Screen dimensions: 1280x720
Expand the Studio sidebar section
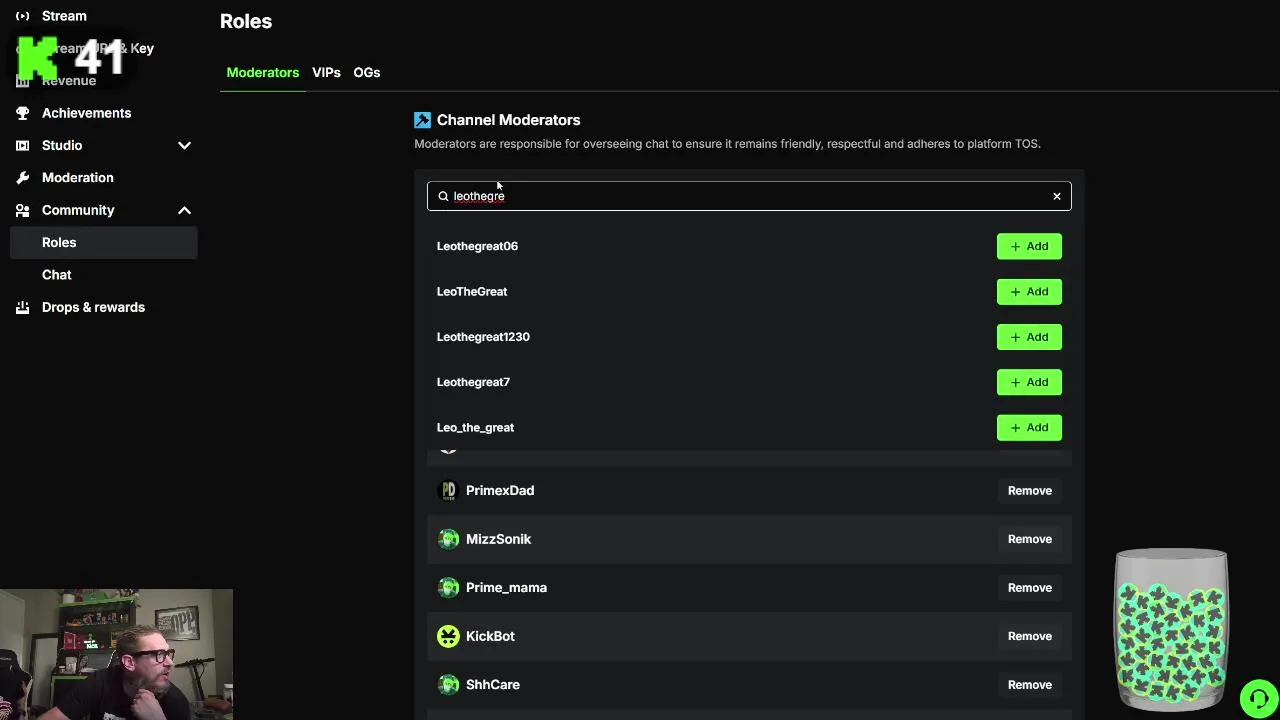pos(184,146)
